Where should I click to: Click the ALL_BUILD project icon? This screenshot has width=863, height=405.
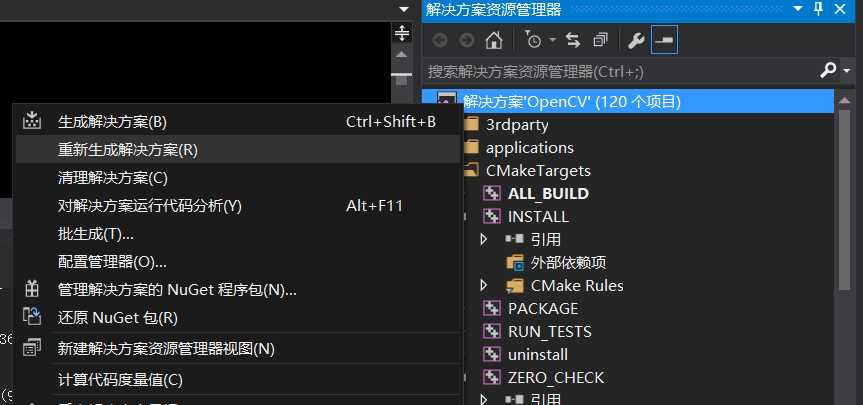tap(491, 194)
